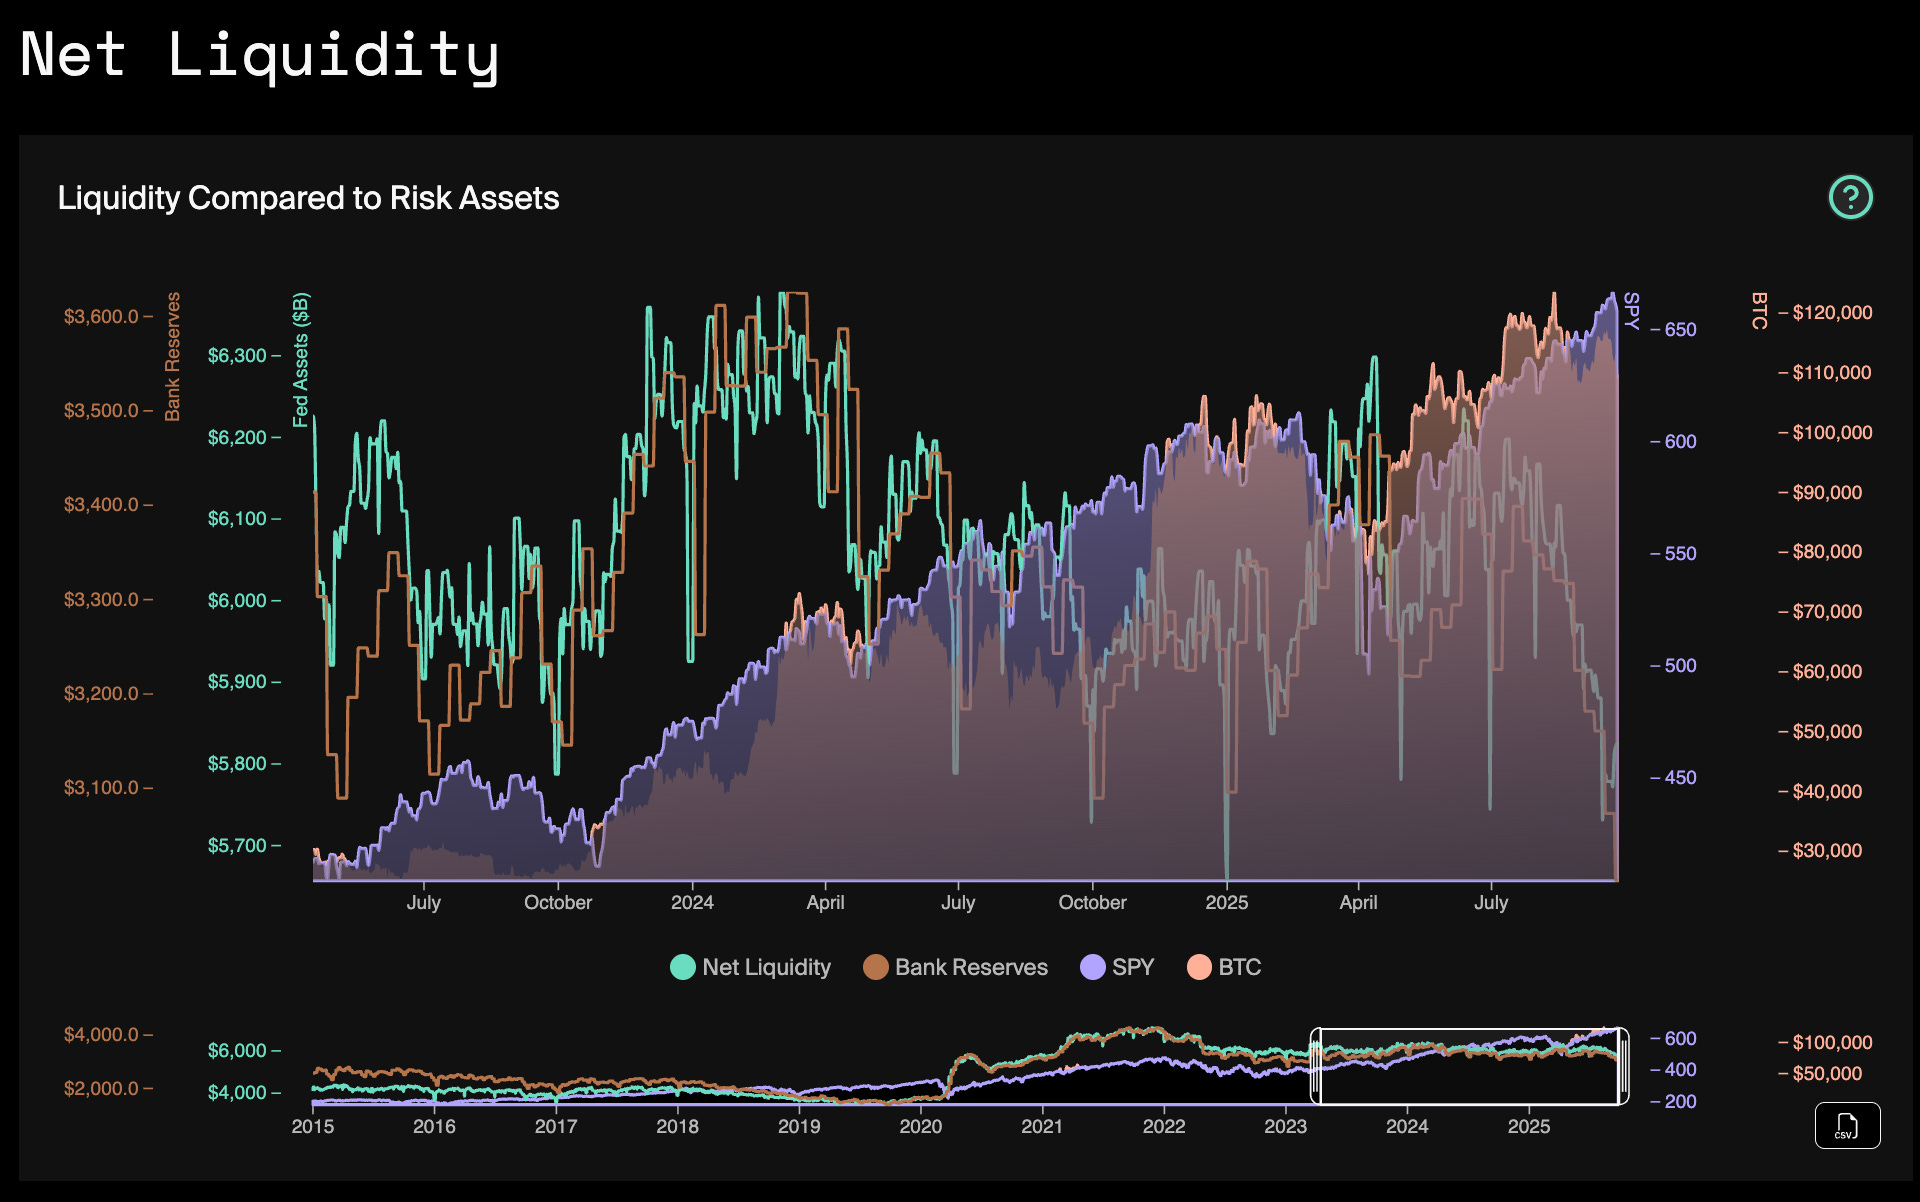This screenshot has width=1920, height=1202.
Task: Click the Net Liquidity page title
Action: 260,55
